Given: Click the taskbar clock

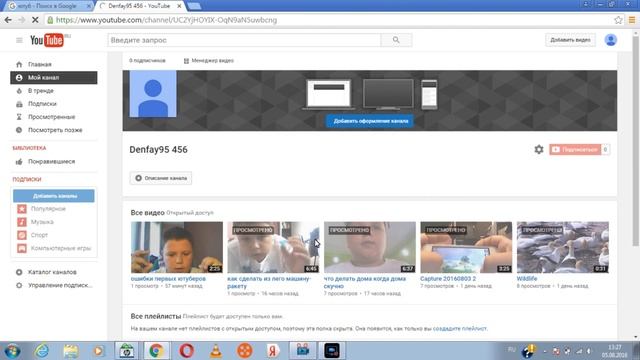Looking at the screenshot, I should [x=615, y=351].
